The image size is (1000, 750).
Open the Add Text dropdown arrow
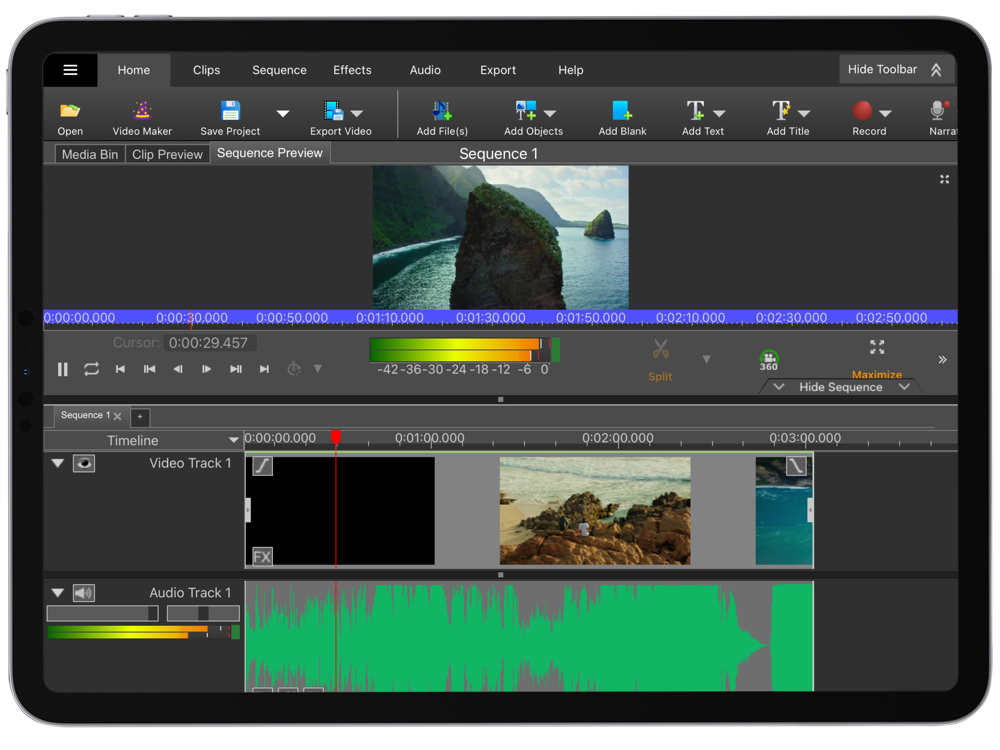point(719,114)
